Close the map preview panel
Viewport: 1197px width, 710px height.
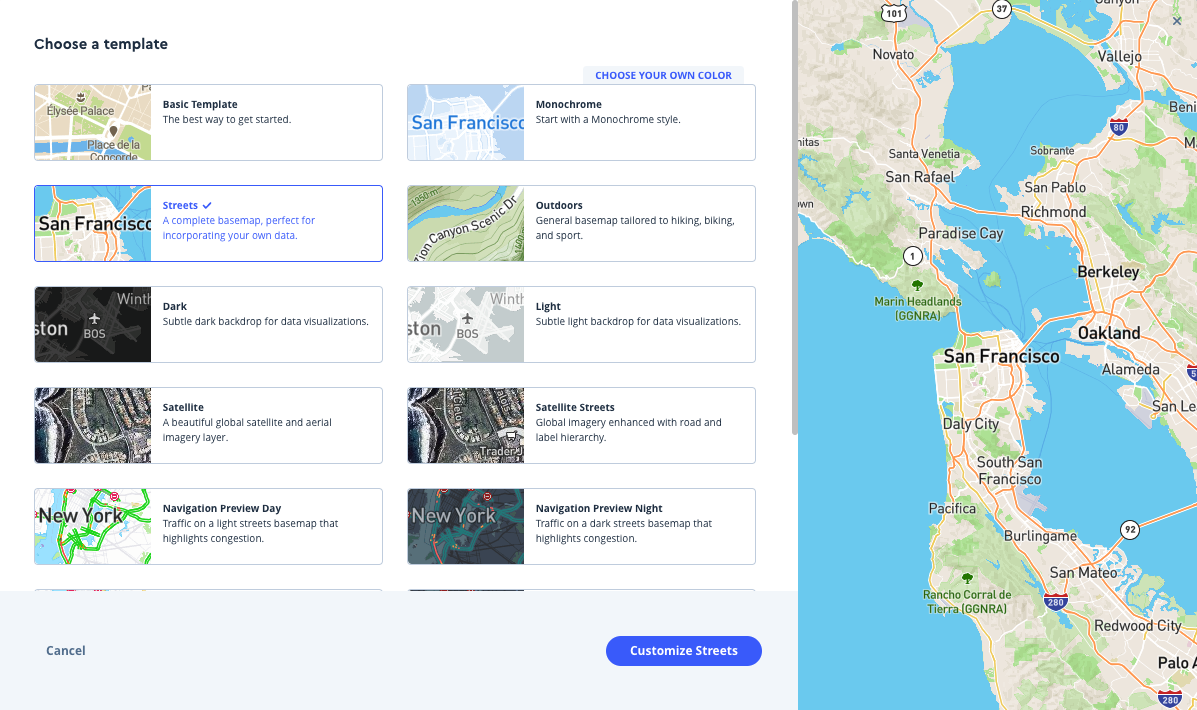pos(1177,20)
